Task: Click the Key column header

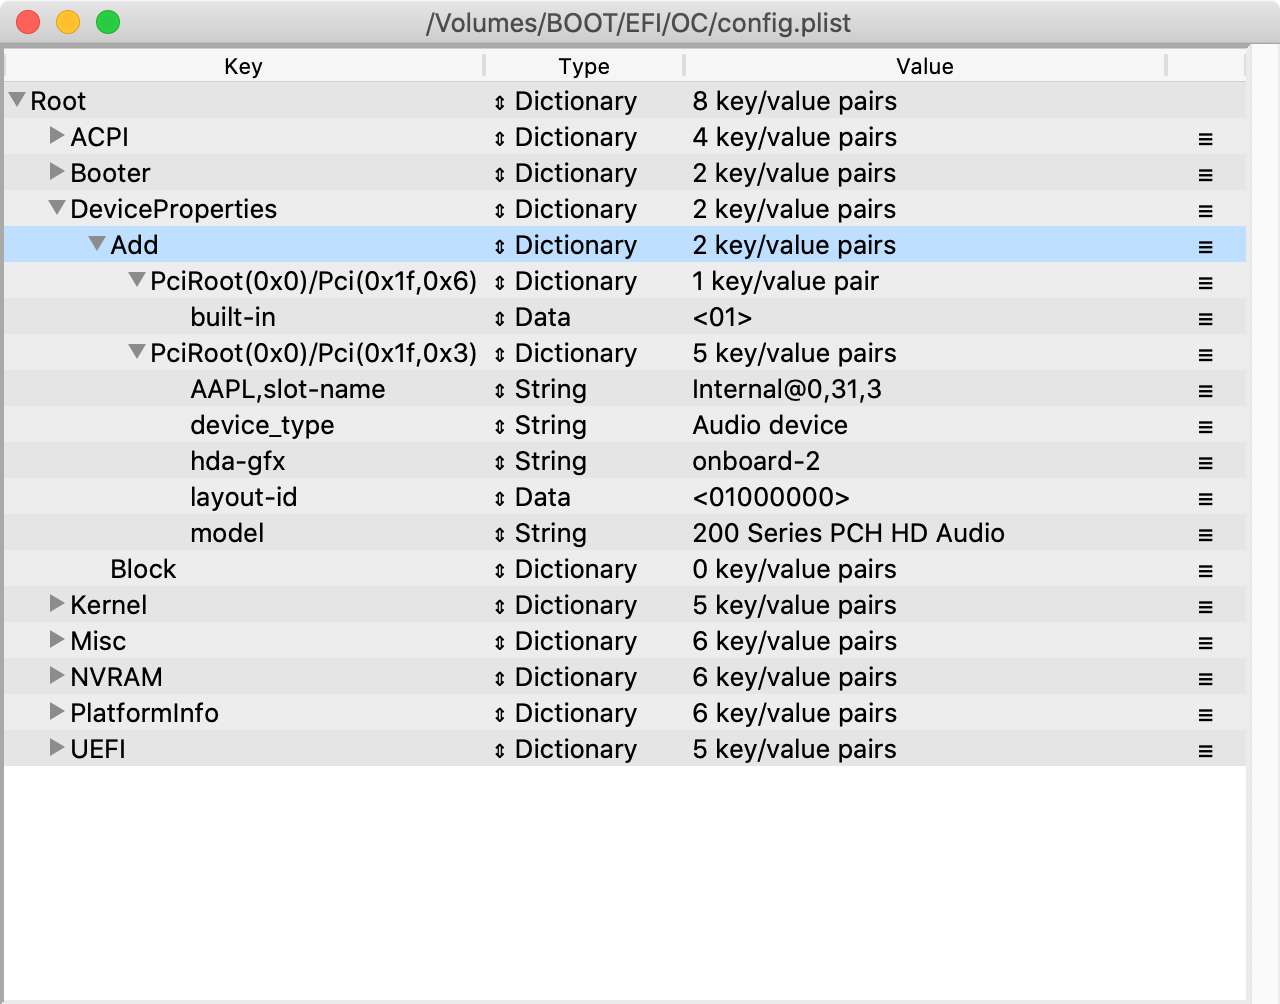Action: tap(243, 66)
